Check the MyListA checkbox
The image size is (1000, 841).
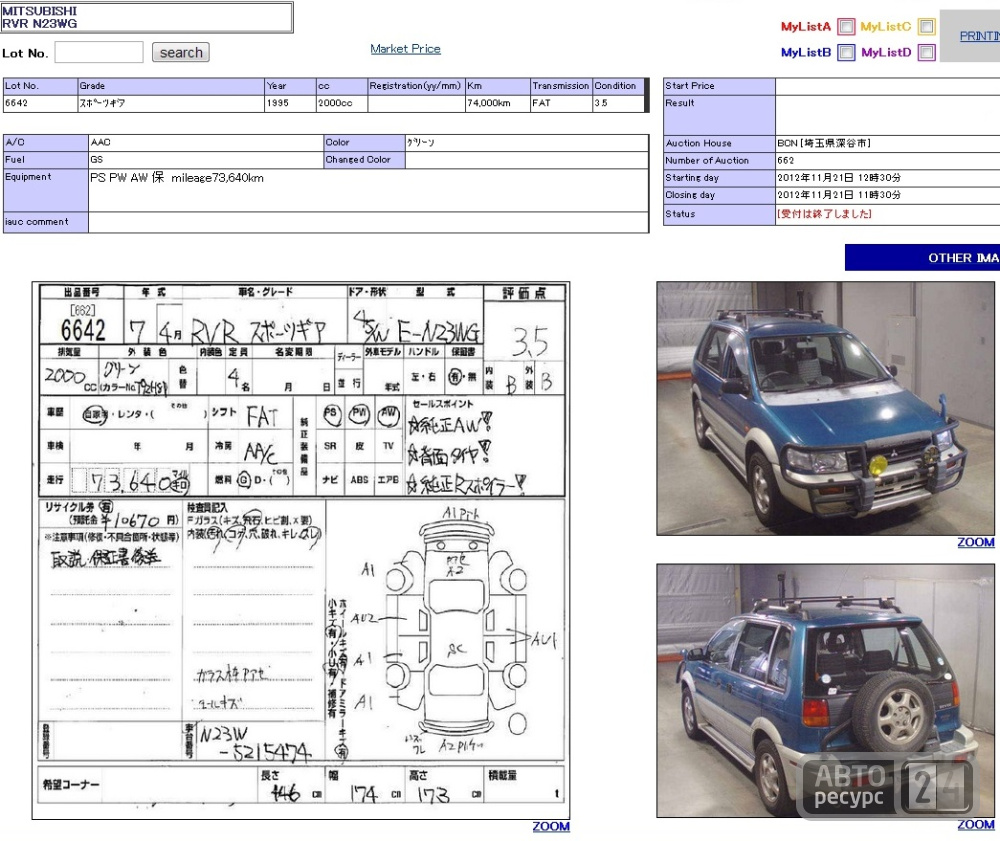click(x=846, y=27)
